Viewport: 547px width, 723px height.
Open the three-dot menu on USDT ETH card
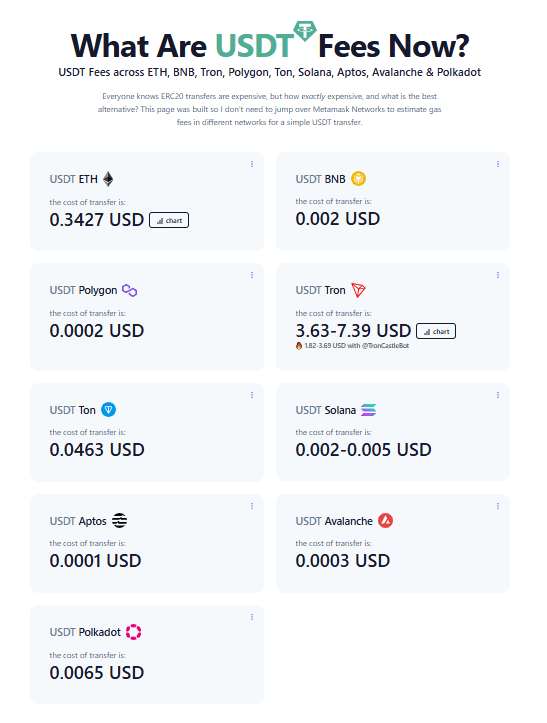point(252,164)
